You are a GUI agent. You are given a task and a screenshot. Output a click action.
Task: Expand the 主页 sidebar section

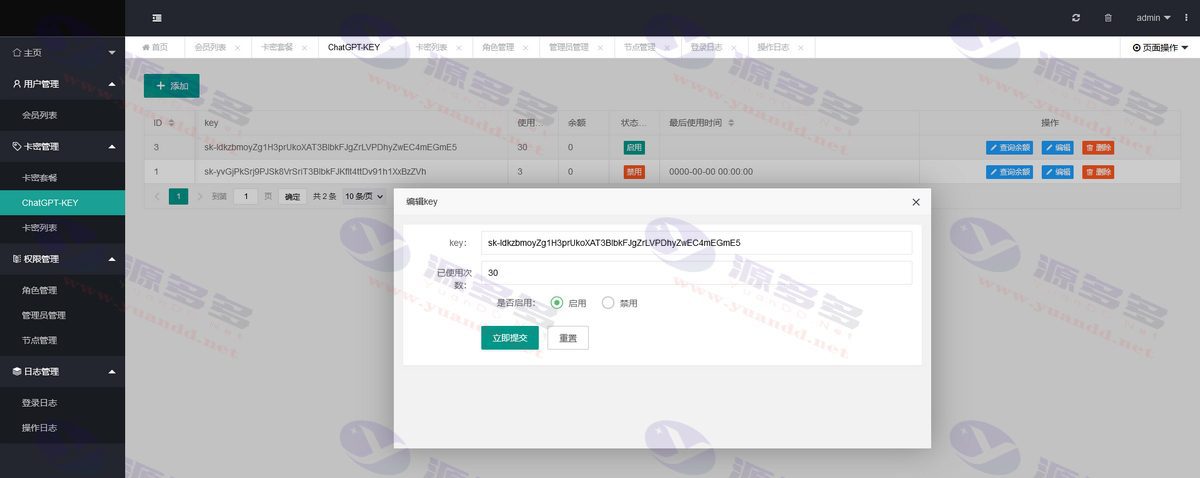(x=62, y=52)
